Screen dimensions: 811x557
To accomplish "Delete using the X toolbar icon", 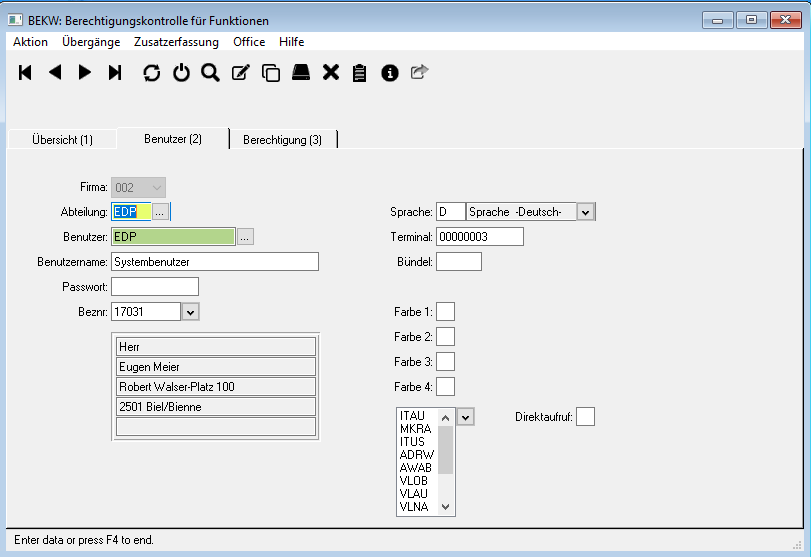I will pos(331,72).
